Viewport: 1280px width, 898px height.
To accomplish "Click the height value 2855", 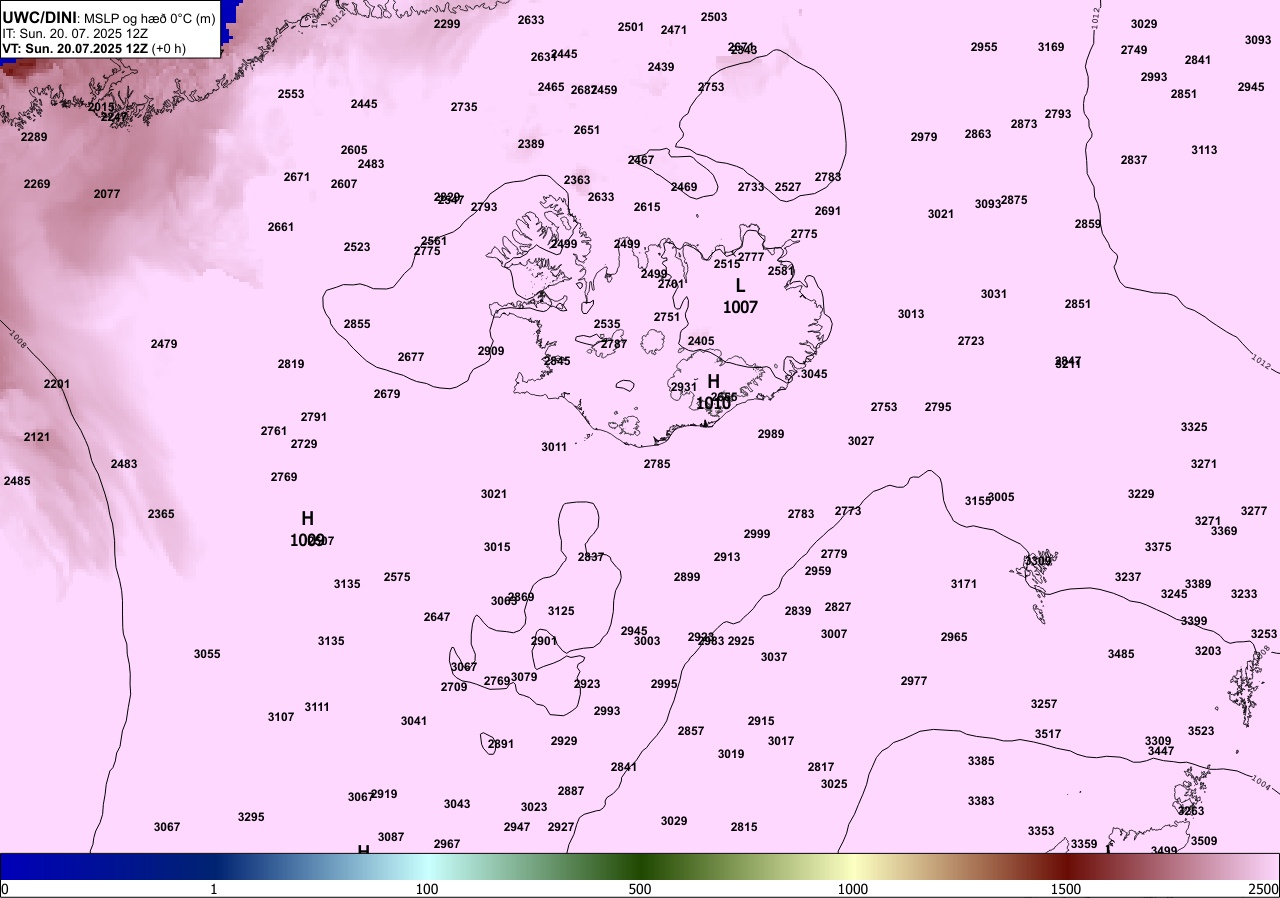I will coord(357,324).
